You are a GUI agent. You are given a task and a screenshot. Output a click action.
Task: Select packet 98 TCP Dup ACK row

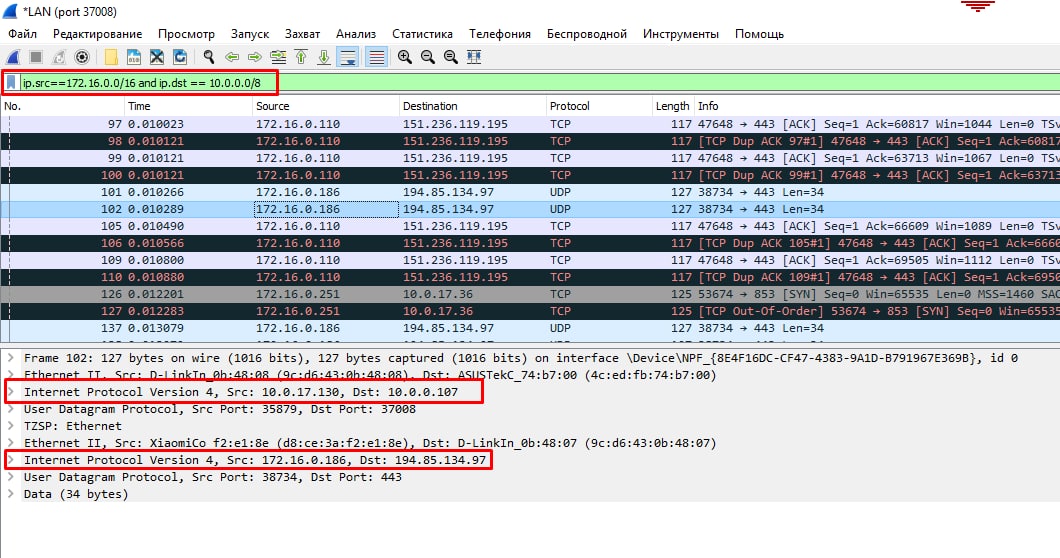tap(530, 141)
